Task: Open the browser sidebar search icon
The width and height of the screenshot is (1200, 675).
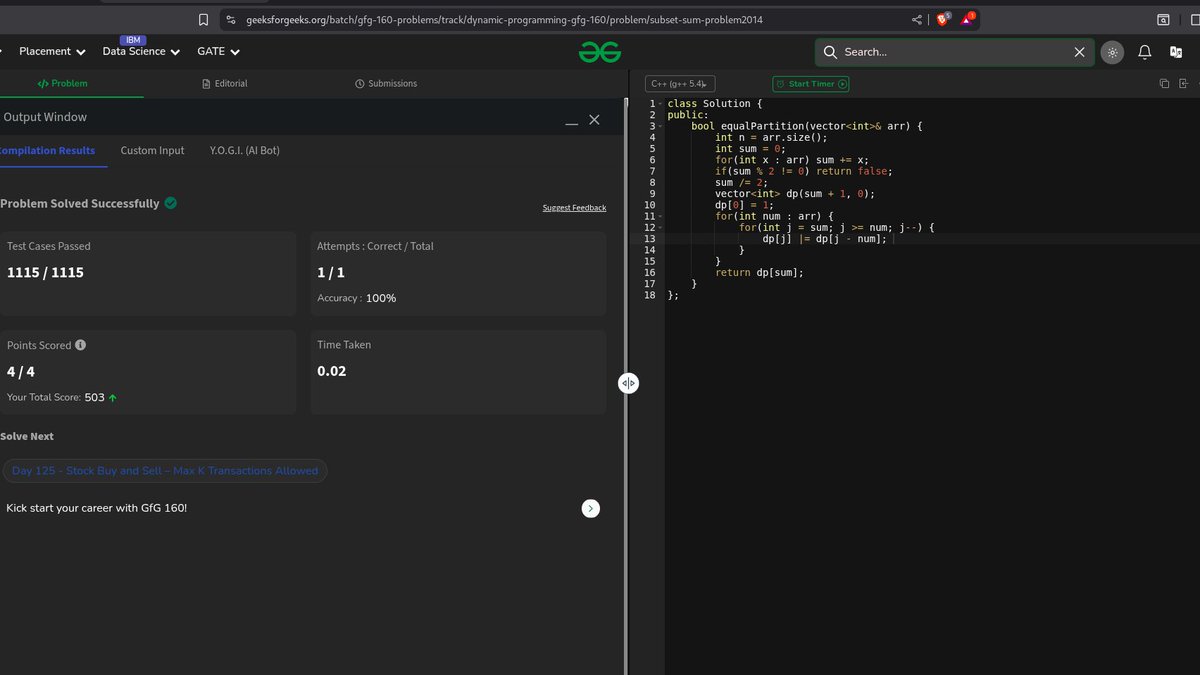Action: tap(1163, 19)
